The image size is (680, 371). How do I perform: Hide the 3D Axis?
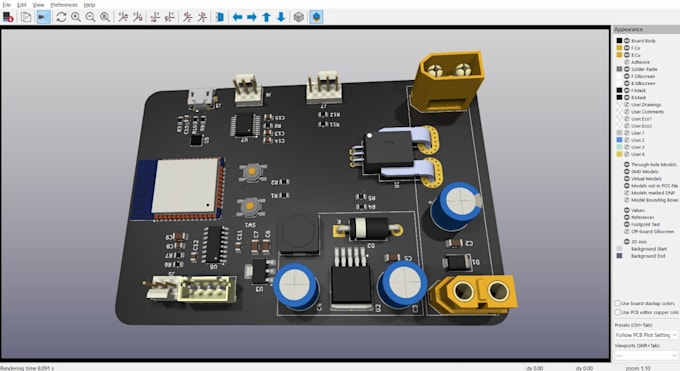(627, 242)
